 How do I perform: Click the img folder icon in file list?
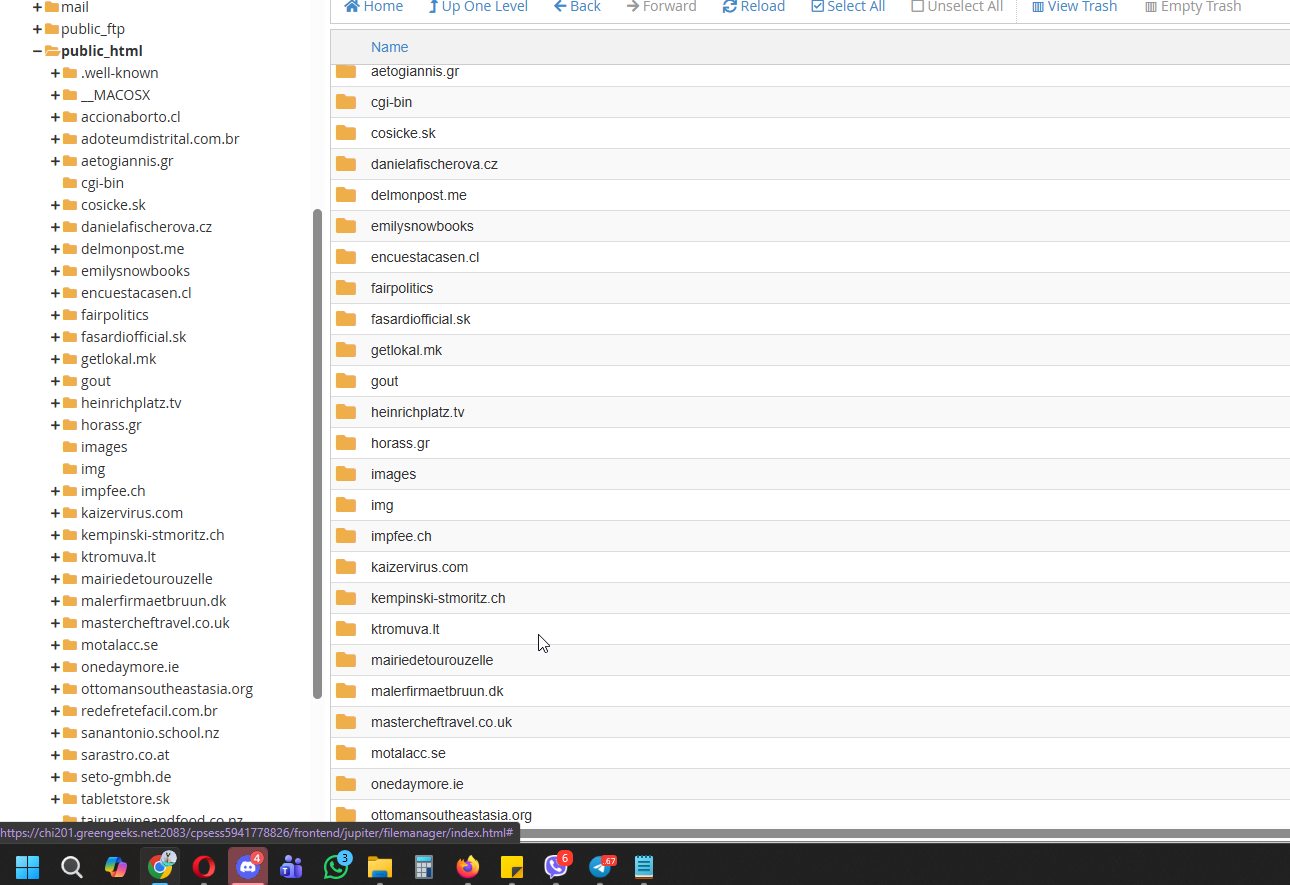pos(346,505)
